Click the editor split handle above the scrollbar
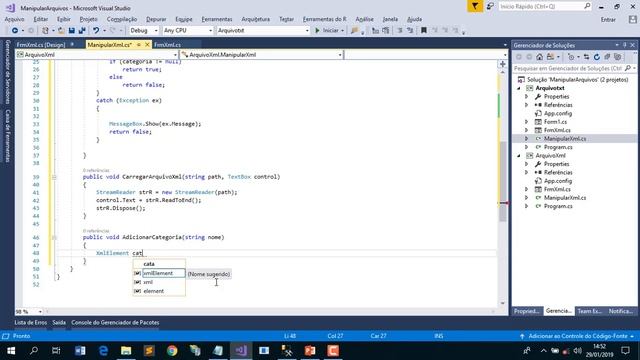This screenshot has height=360, width=640. 502,64
